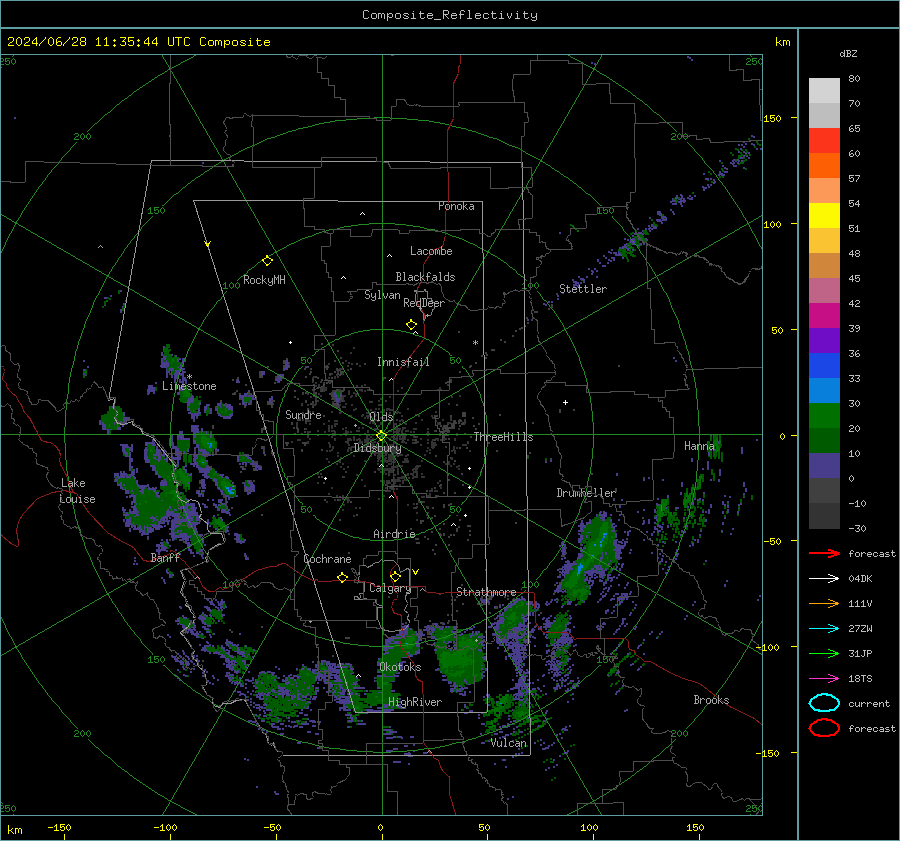Click the Cochrane label
Image resolution: width=900 pixels, height=841 pixels.
click(x=327, y=559)
